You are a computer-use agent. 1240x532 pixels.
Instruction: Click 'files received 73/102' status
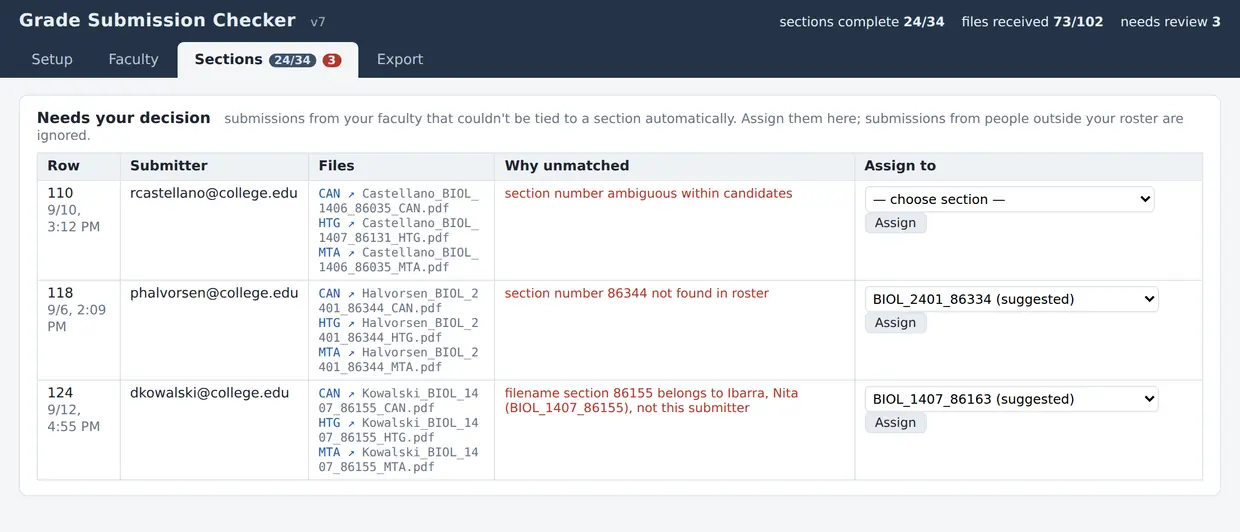coord(1032,21)
